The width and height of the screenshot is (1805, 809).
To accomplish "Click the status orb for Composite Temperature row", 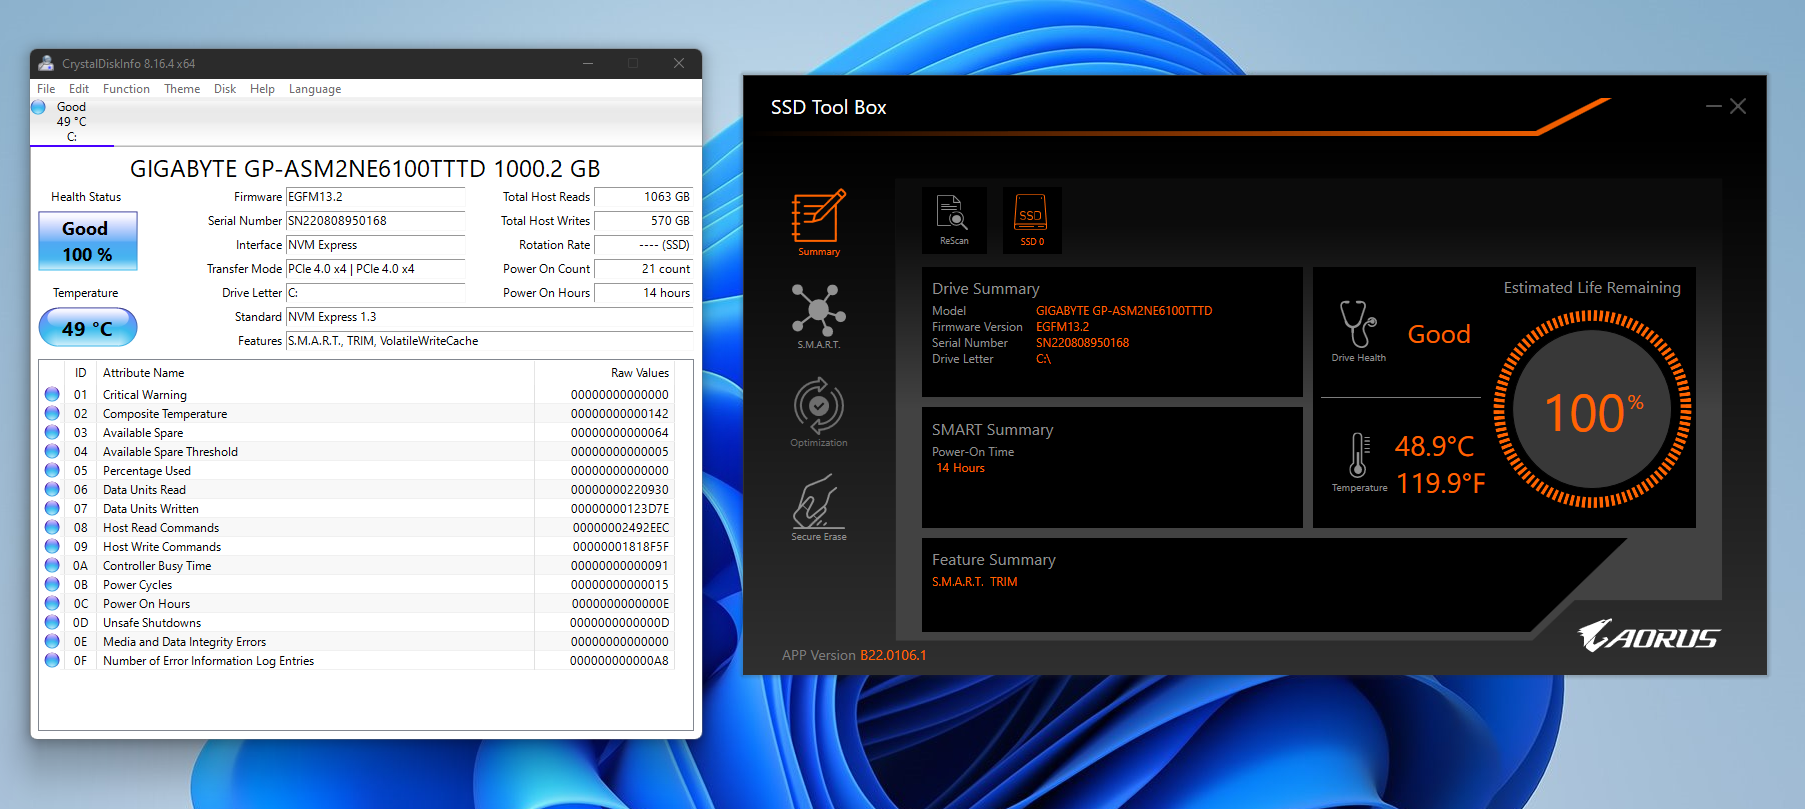I will (x=52, y=413).
